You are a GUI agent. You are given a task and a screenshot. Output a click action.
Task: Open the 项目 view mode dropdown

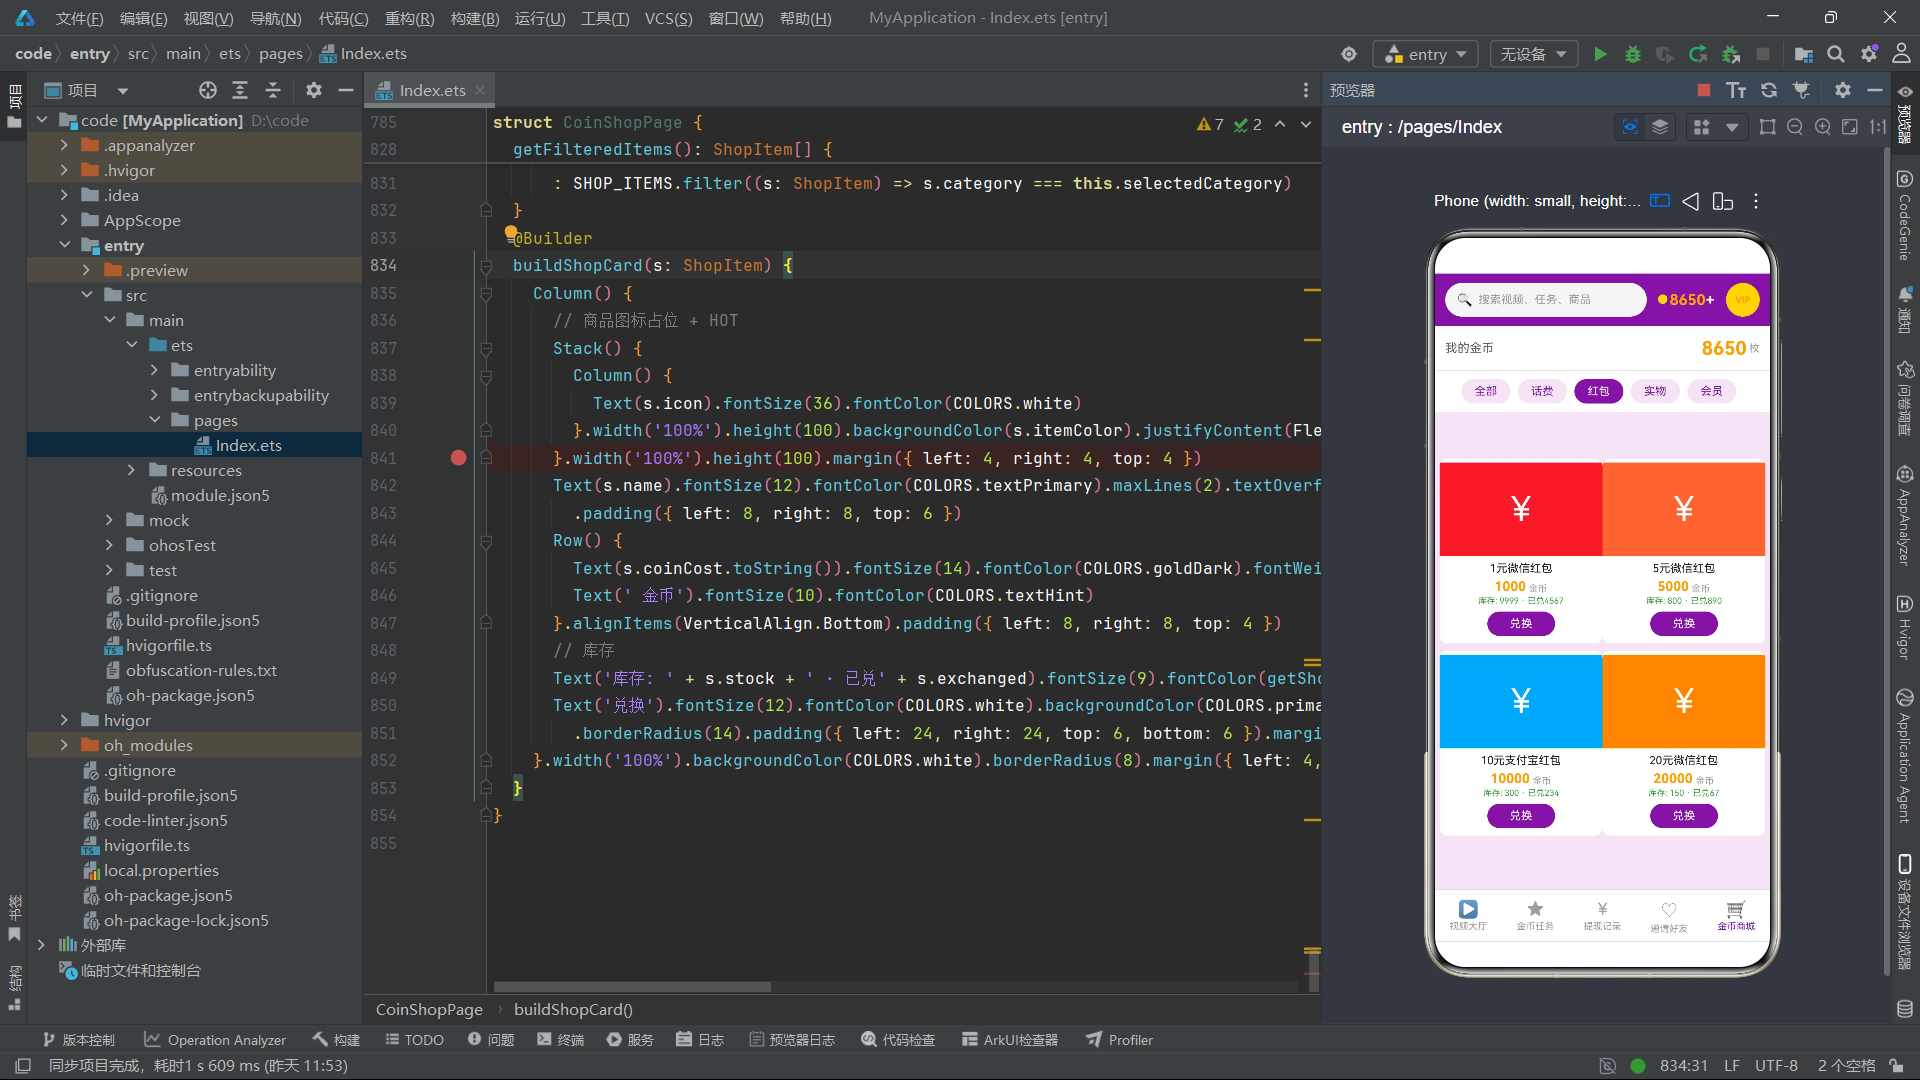123,90
